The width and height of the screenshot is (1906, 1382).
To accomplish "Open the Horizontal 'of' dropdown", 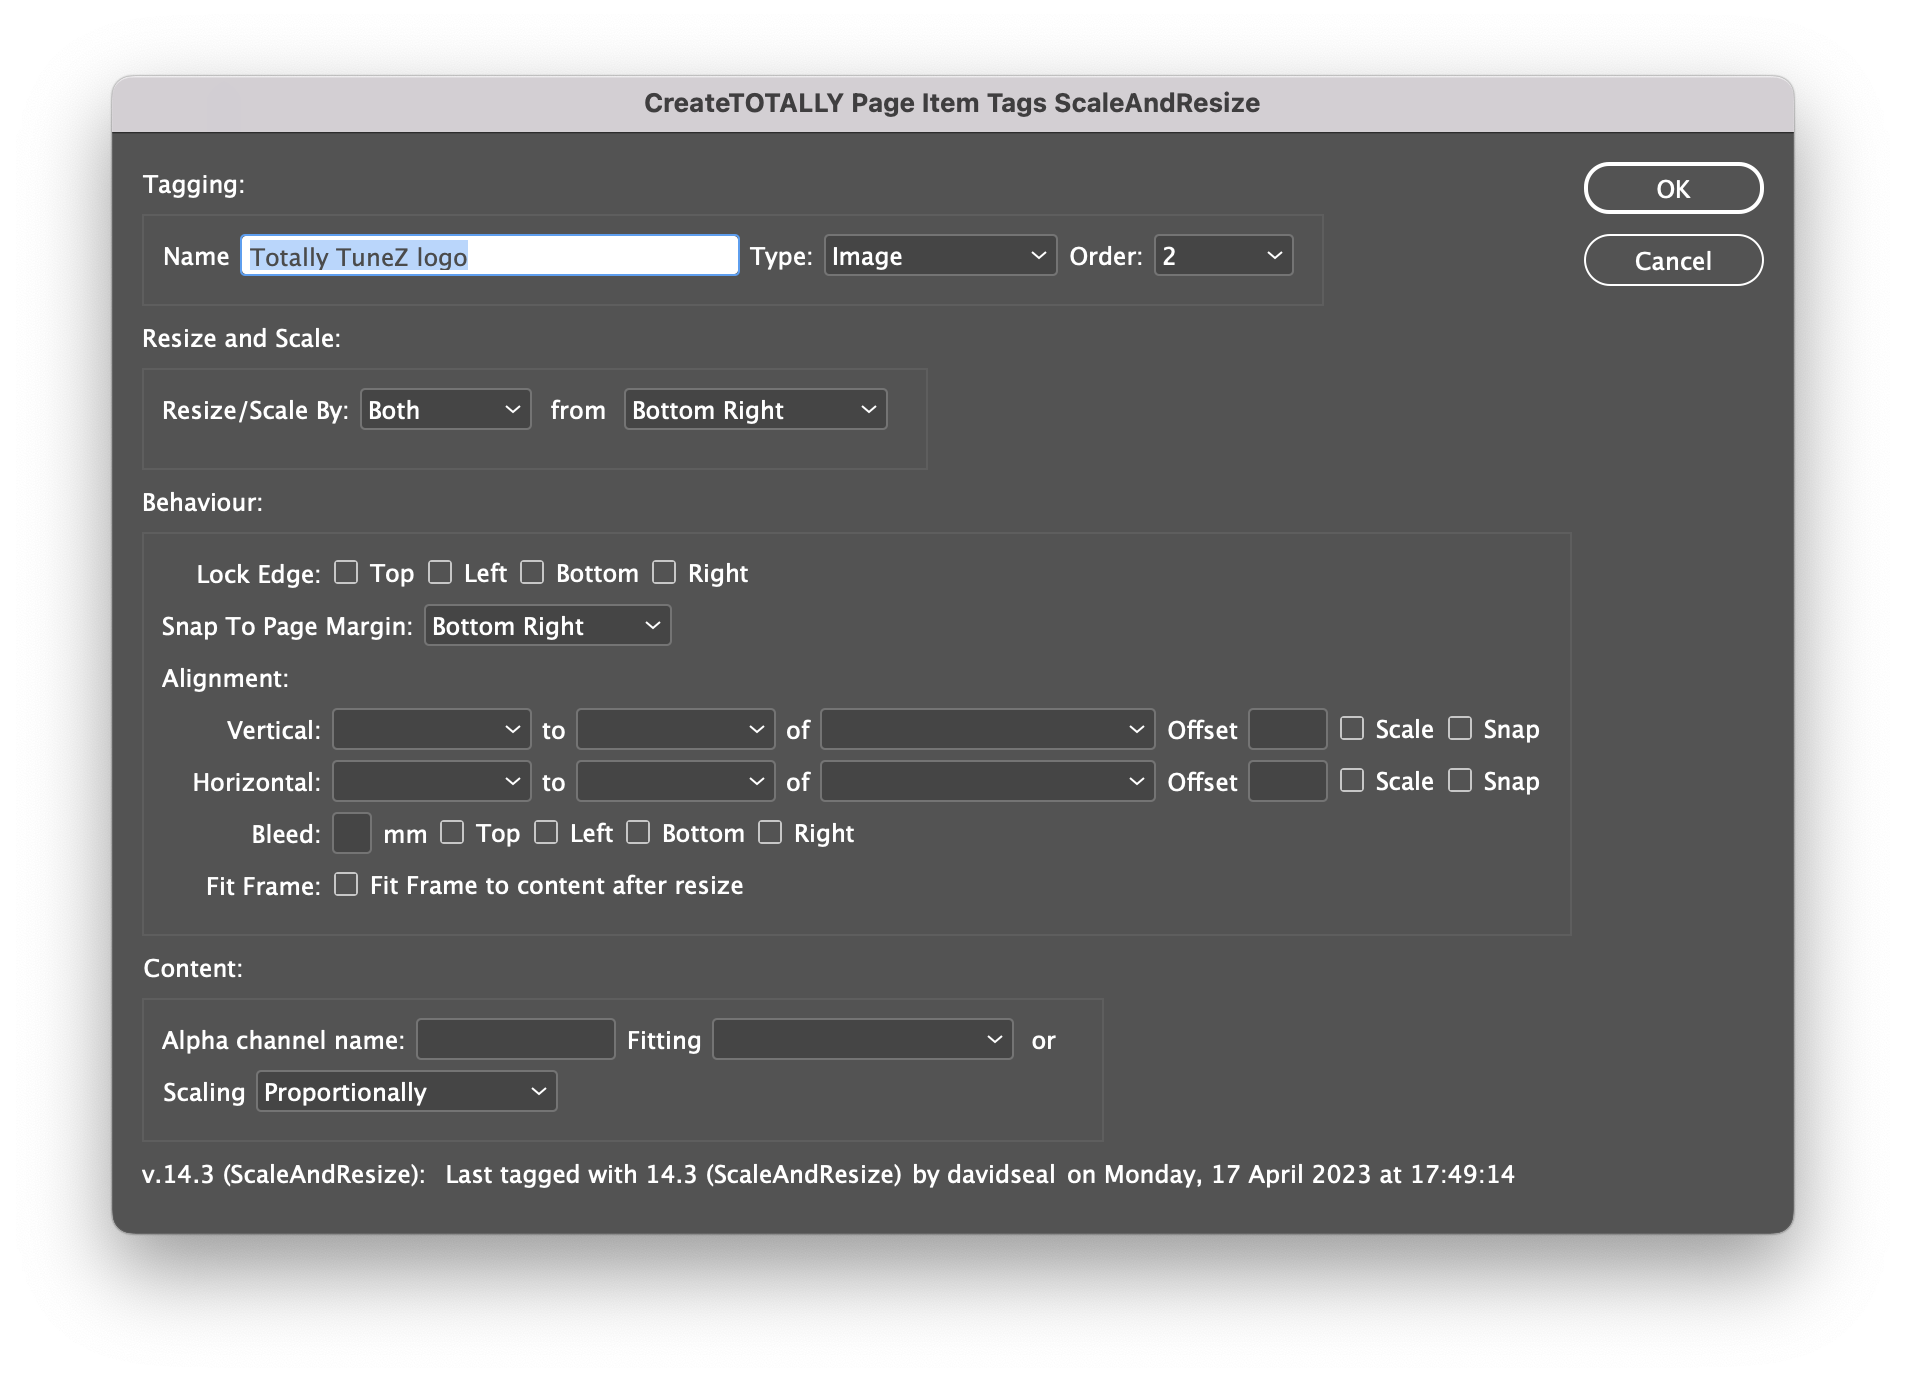I will [987, 782].
